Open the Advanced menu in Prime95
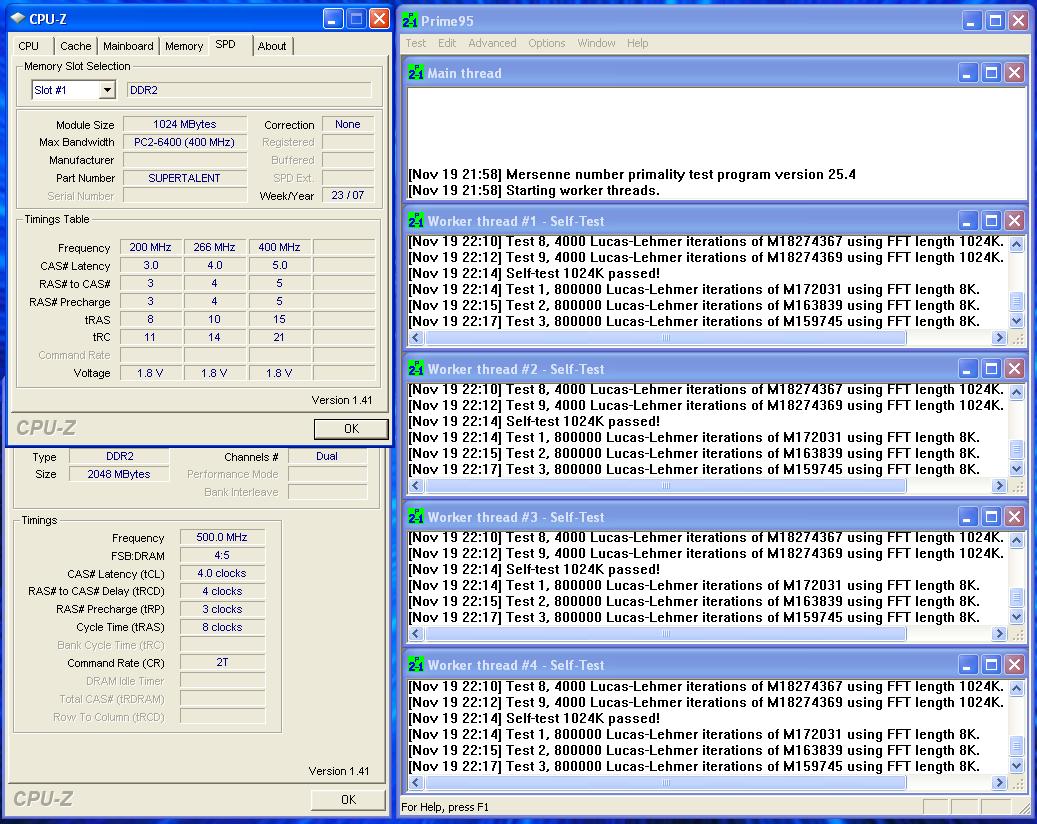The height and width of the screenshot is (824, 1037). coord(492,43)
